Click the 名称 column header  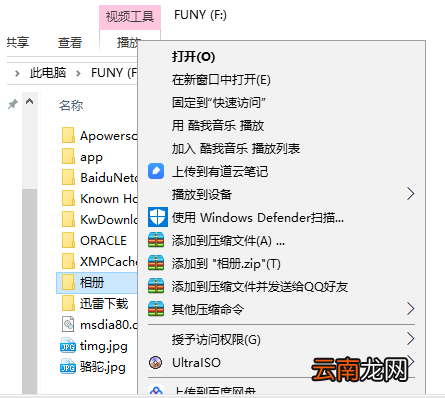pos(71,105)
